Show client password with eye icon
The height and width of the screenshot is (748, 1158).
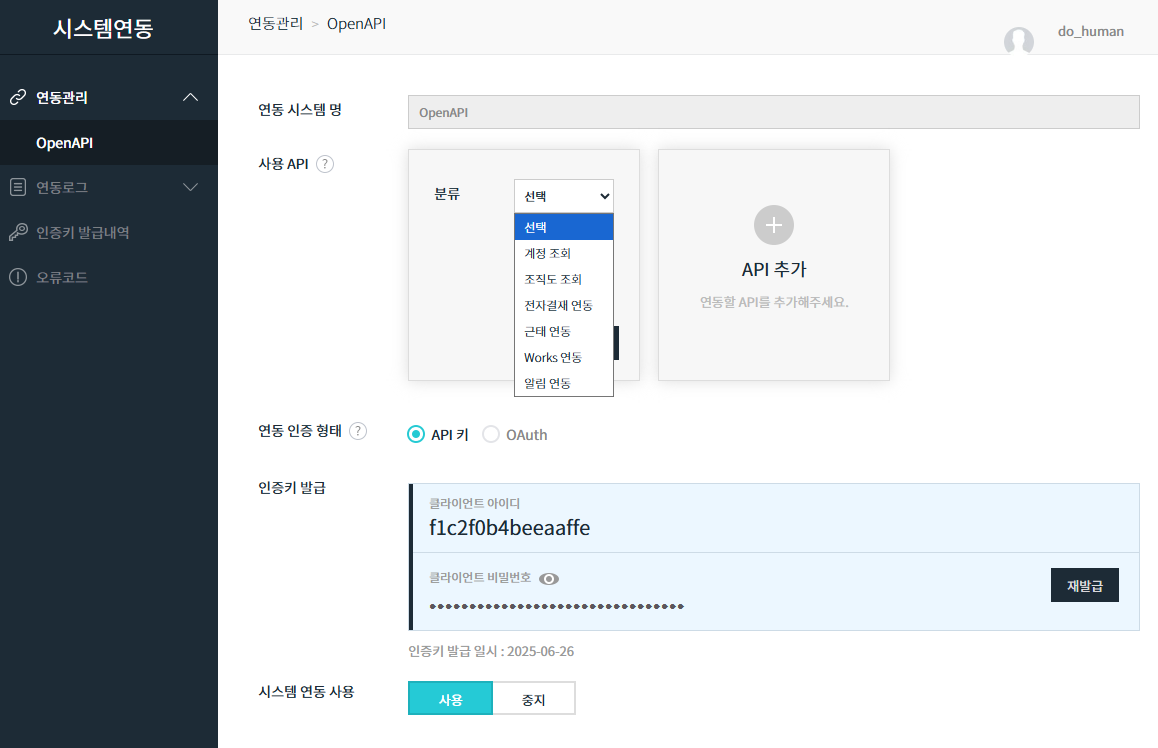click(x=549, y=579)
